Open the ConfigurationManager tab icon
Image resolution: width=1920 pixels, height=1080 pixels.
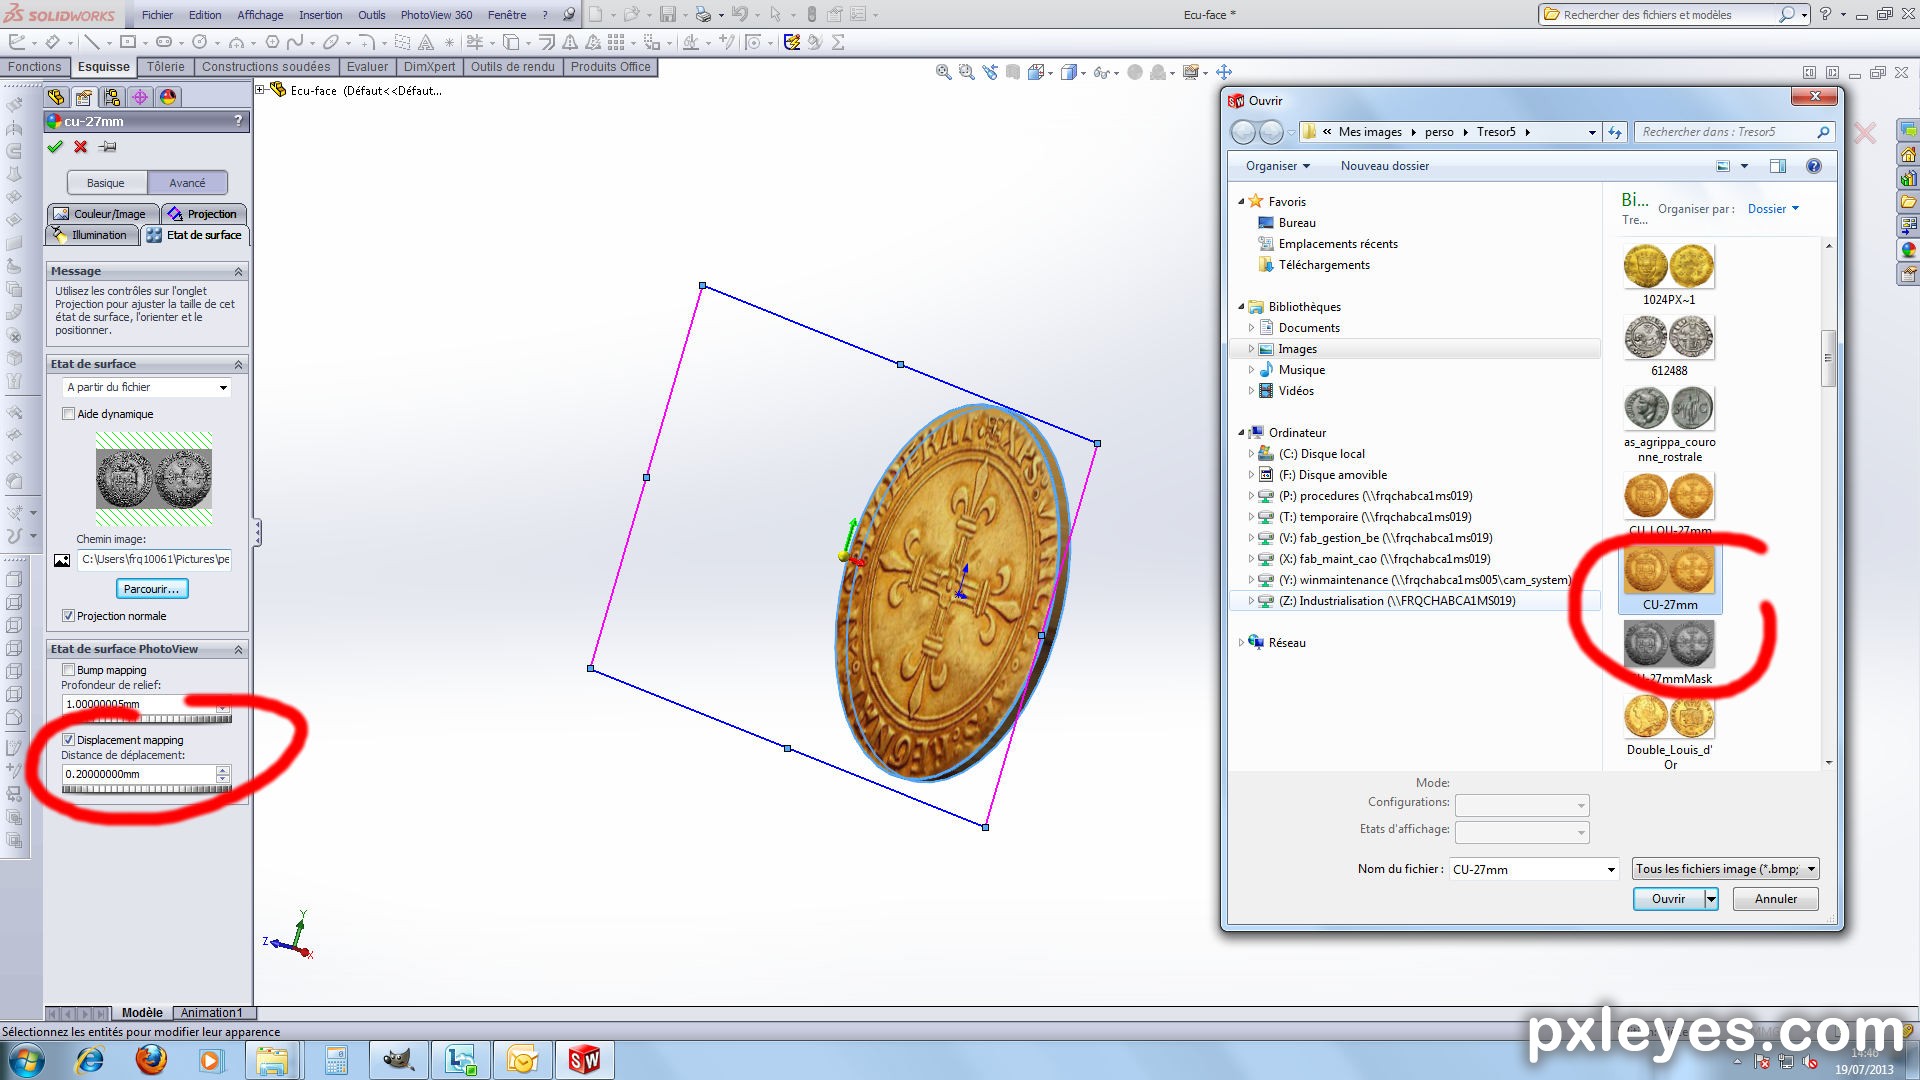pyautogui.click(x=112, y=97)
